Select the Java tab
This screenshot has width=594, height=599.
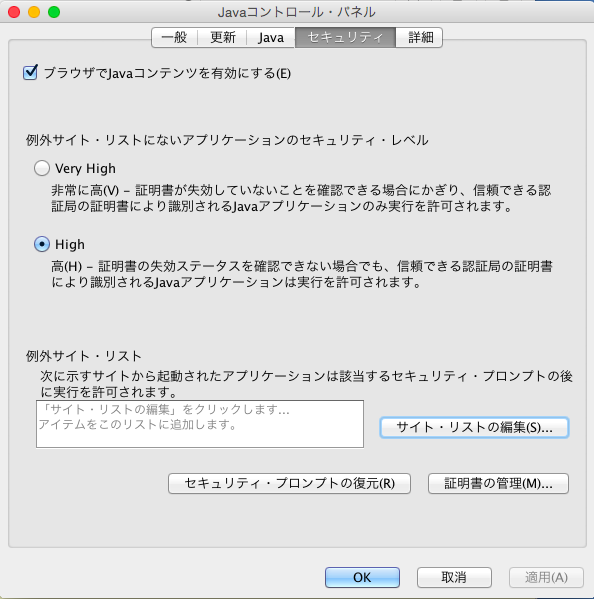[x=270, y=37]
